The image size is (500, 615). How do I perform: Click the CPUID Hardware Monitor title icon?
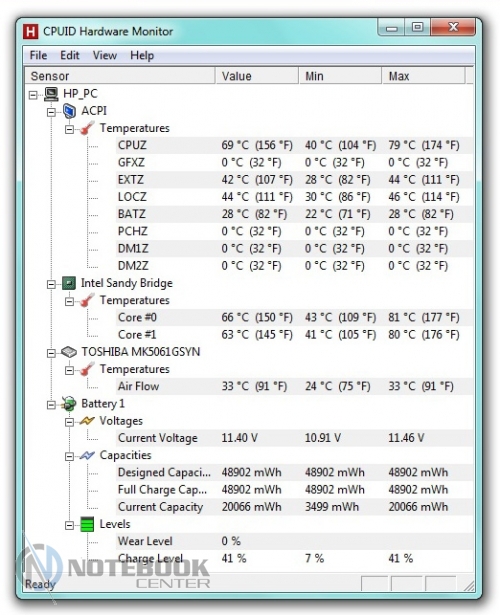click(x=31, y=31)
